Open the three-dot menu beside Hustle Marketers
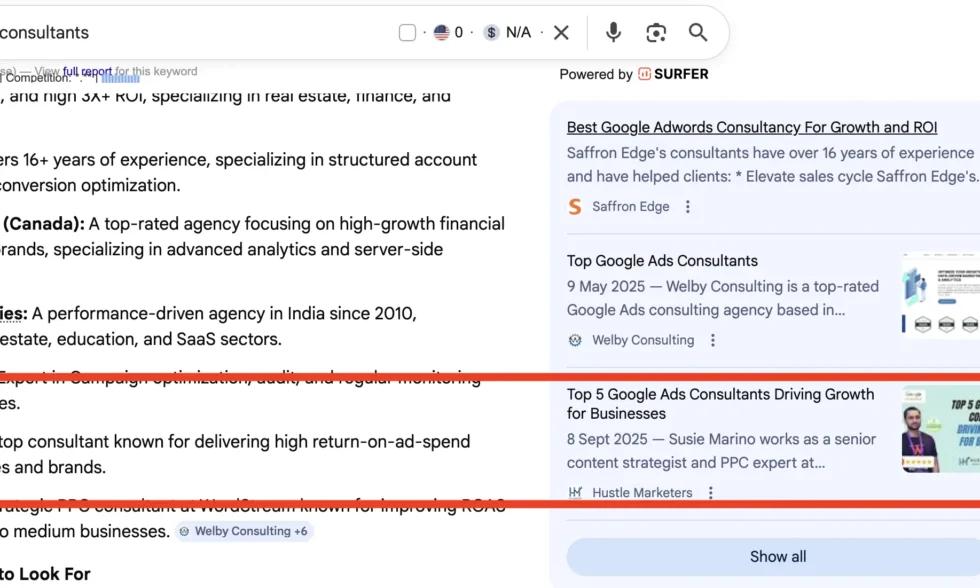This screenshot has width=980, height=588. (x=710, y=492)
